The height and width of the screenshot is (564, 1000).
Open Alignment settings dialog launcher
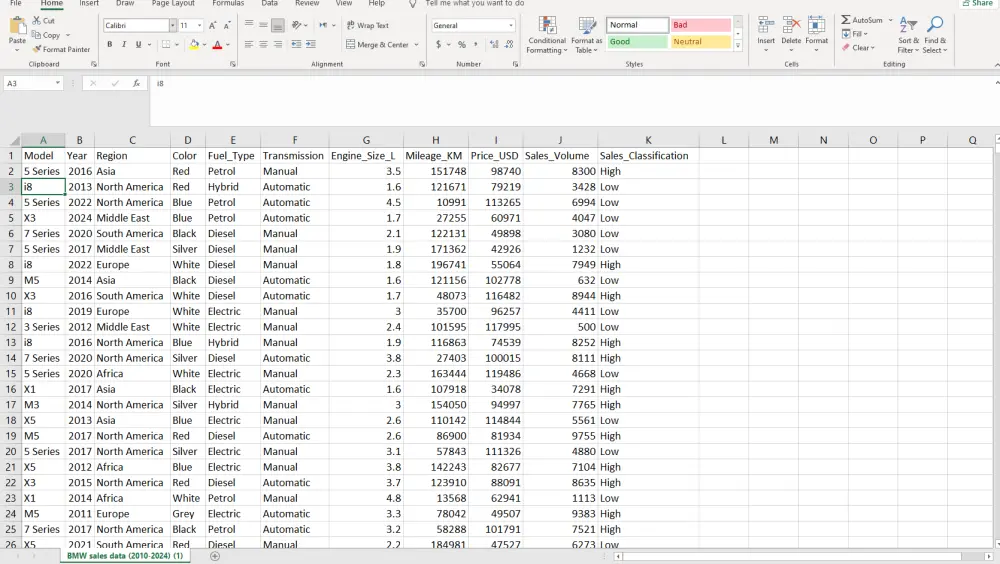[422, 64]
